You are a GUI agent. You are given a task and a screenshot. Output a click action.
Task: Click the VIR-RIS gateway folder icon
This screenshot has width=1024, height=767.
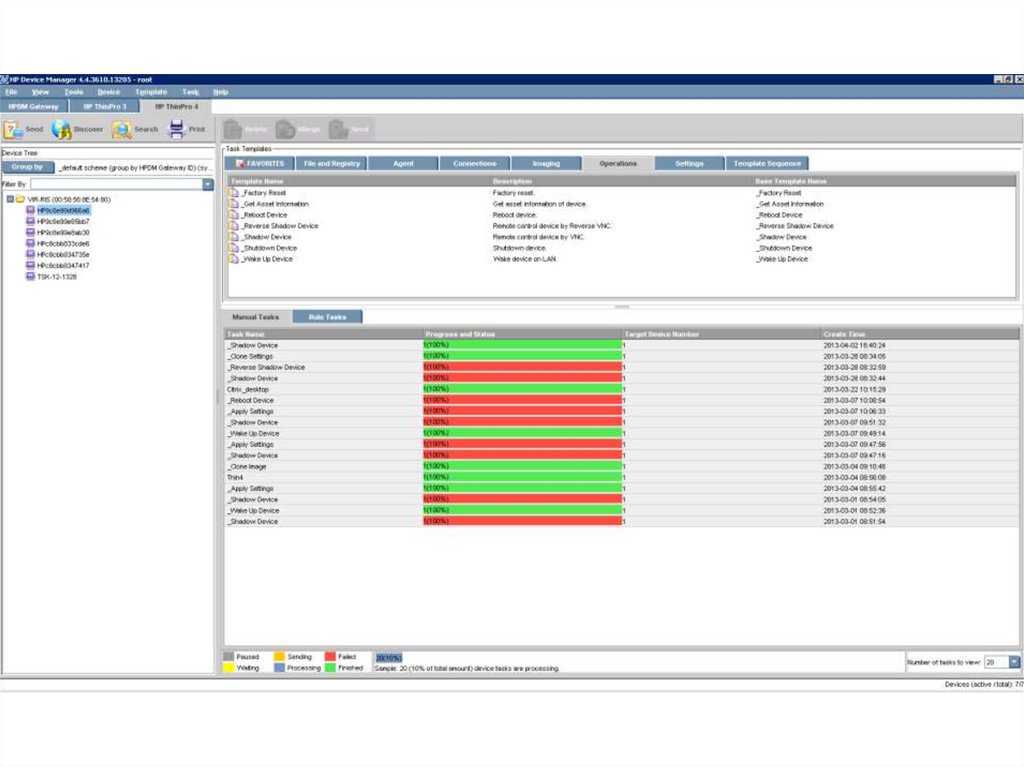point(20,199)
